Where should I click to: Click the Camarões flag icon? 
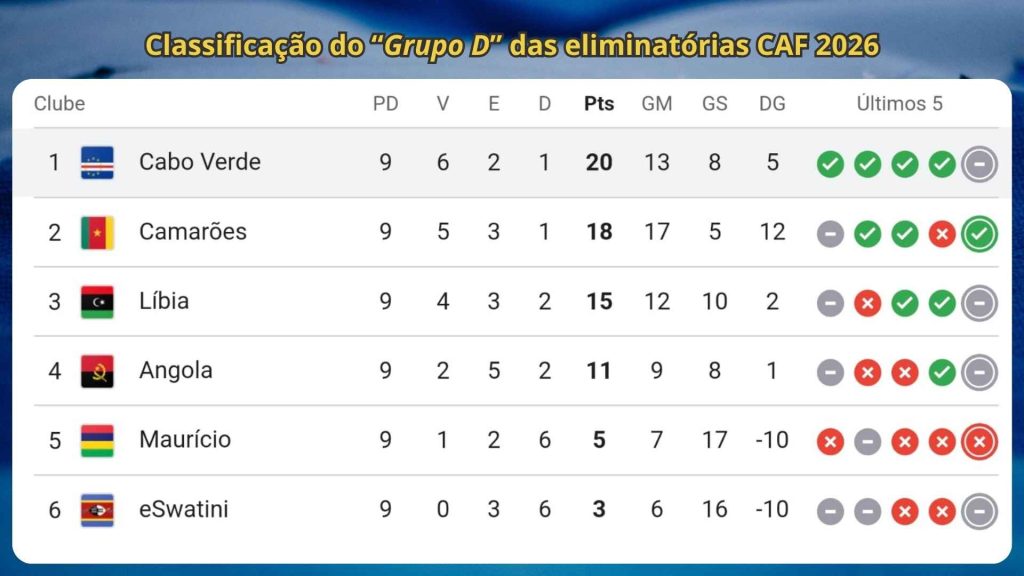97,232
